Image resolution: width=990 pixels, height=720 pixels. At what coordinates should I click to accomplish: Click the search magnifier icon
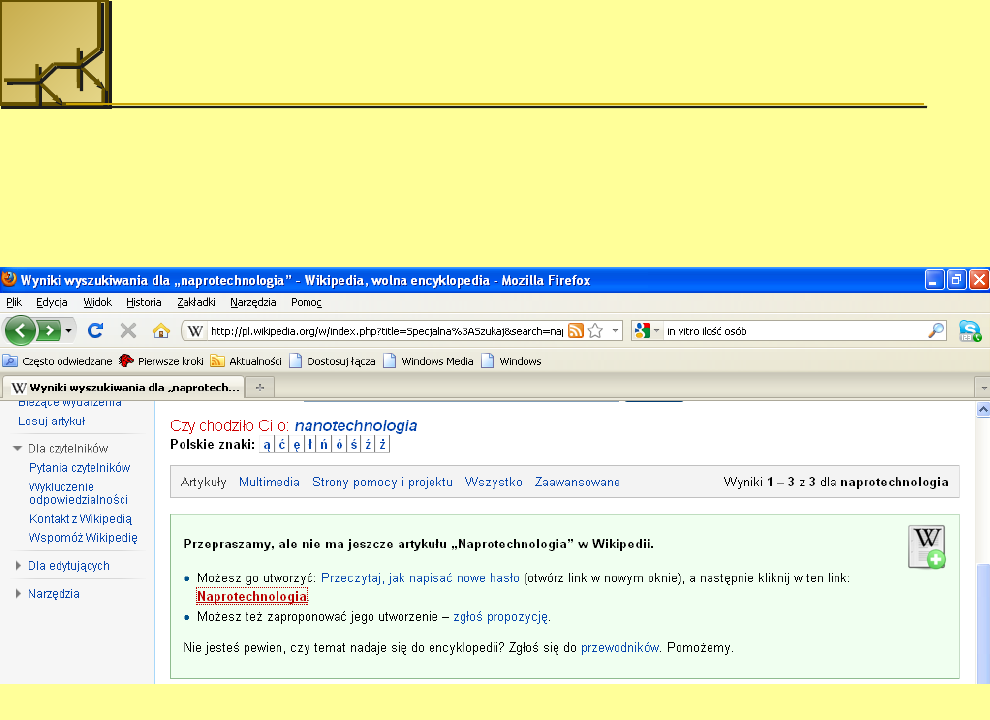(x=936, y=330)
